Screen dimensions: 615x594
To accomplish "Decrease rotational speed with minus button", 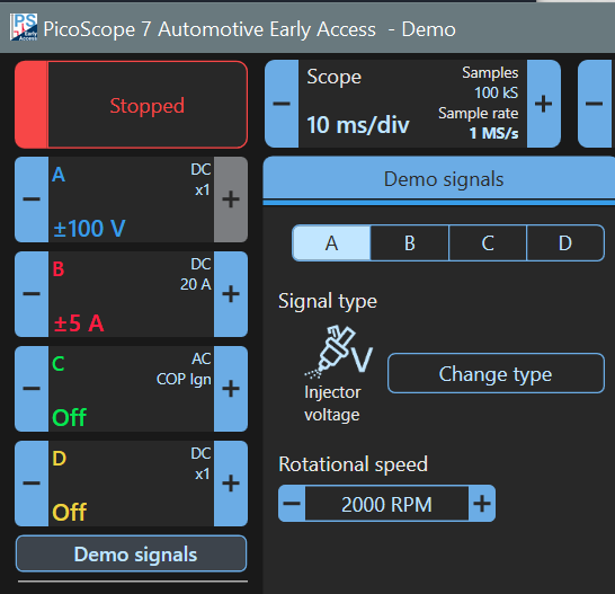I will (291, 503).
